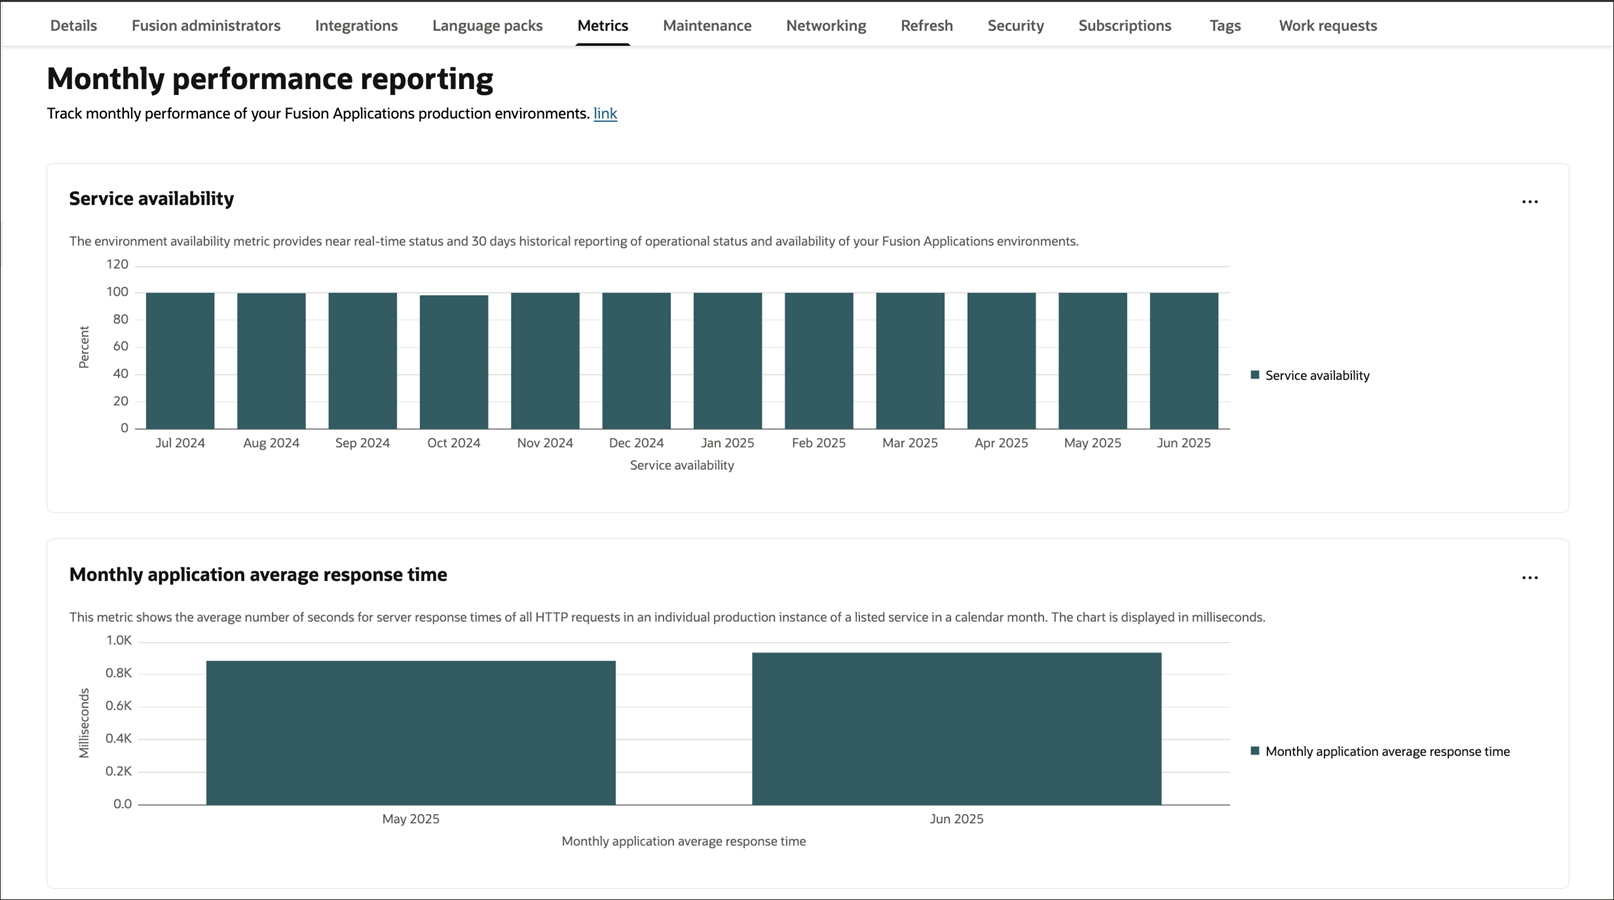1614x900 pixels.
Task: Open the Work requests tab
Action: click(1327, 25)
